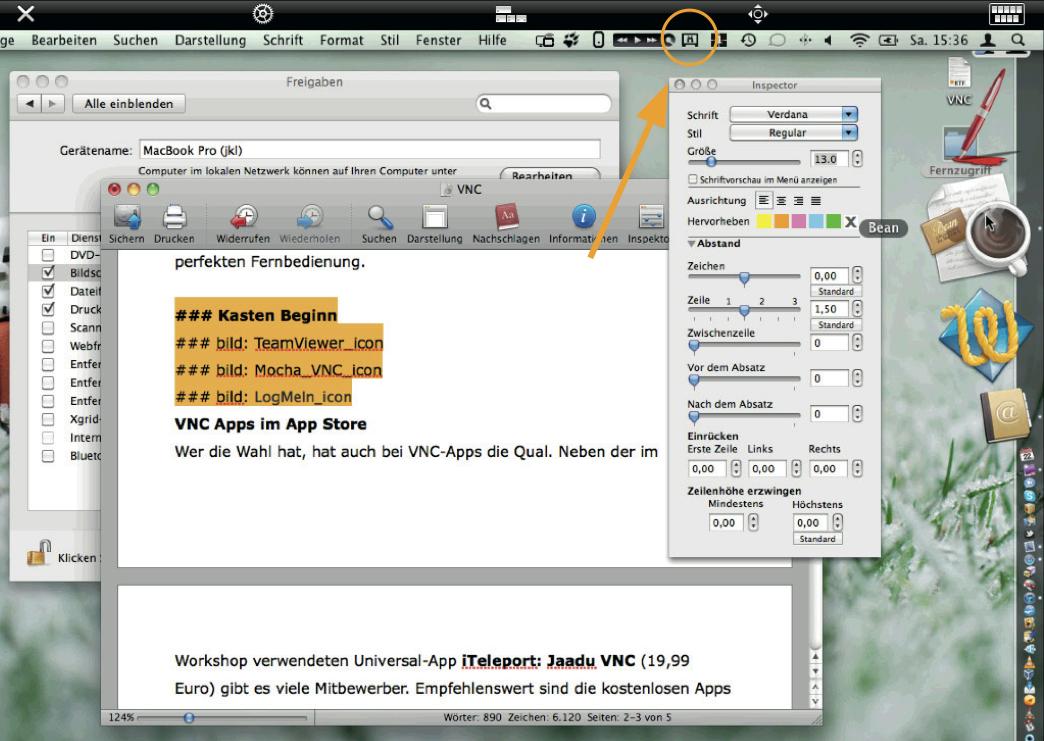This screenshot has height=741, width=1044.
Task: Open the gear settings icon in the top bar
Action: click(x=263, y=13)
